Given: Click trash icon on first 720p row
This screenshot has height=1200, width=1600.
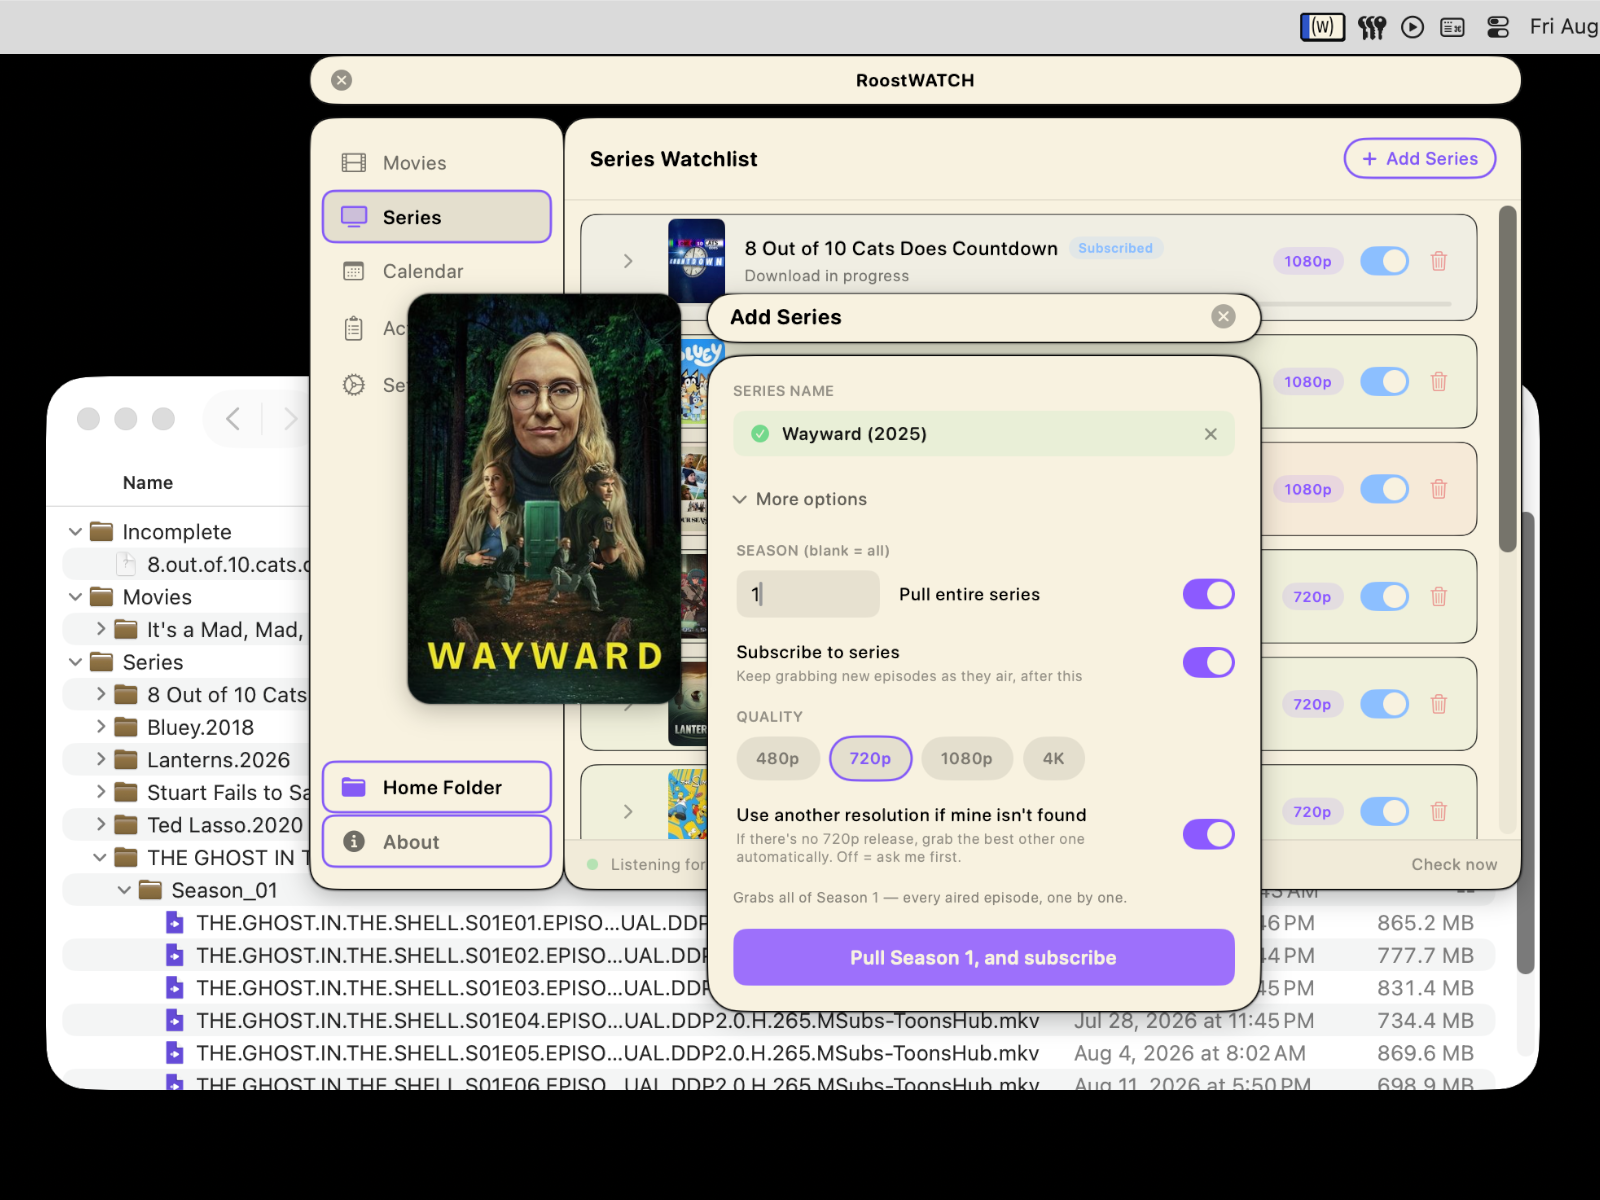Looking at the screenshot, I should click(x=1439, y=597).
